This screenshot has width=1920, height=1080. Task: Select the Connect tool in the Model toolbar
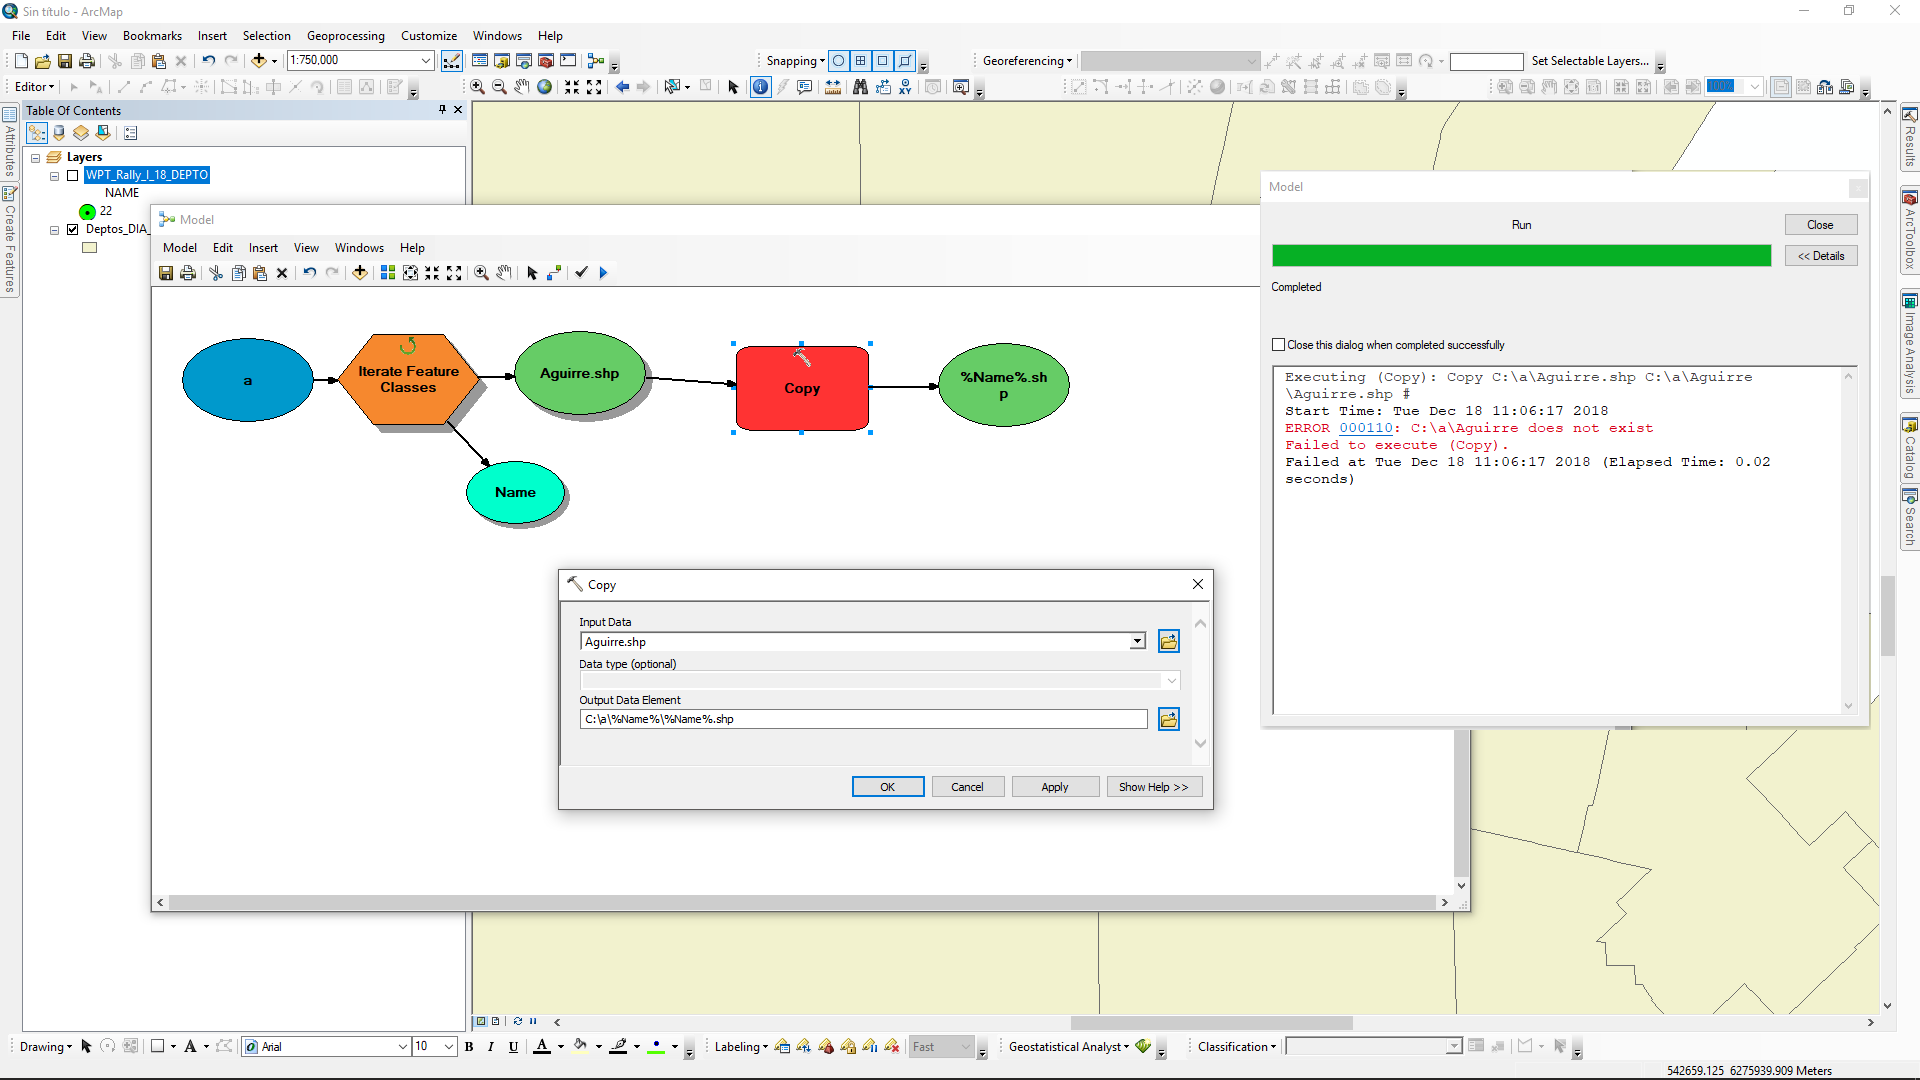click(554, 273)
